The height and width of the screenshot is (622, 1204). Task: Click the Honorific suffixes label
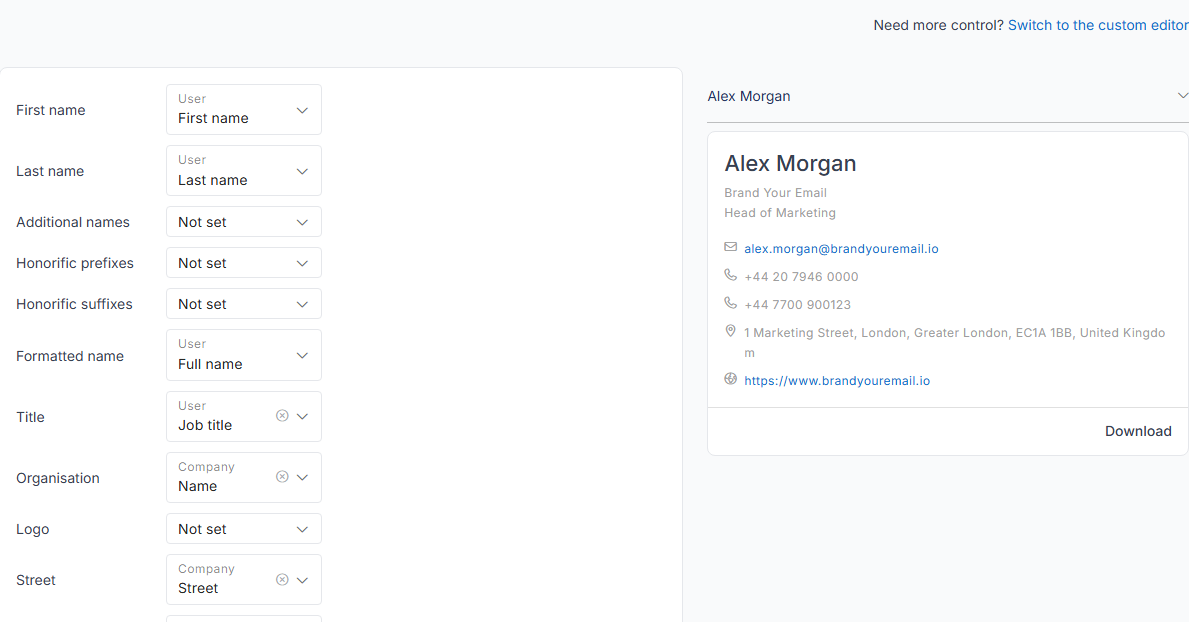pyautogui.click(x=74, y=304)
